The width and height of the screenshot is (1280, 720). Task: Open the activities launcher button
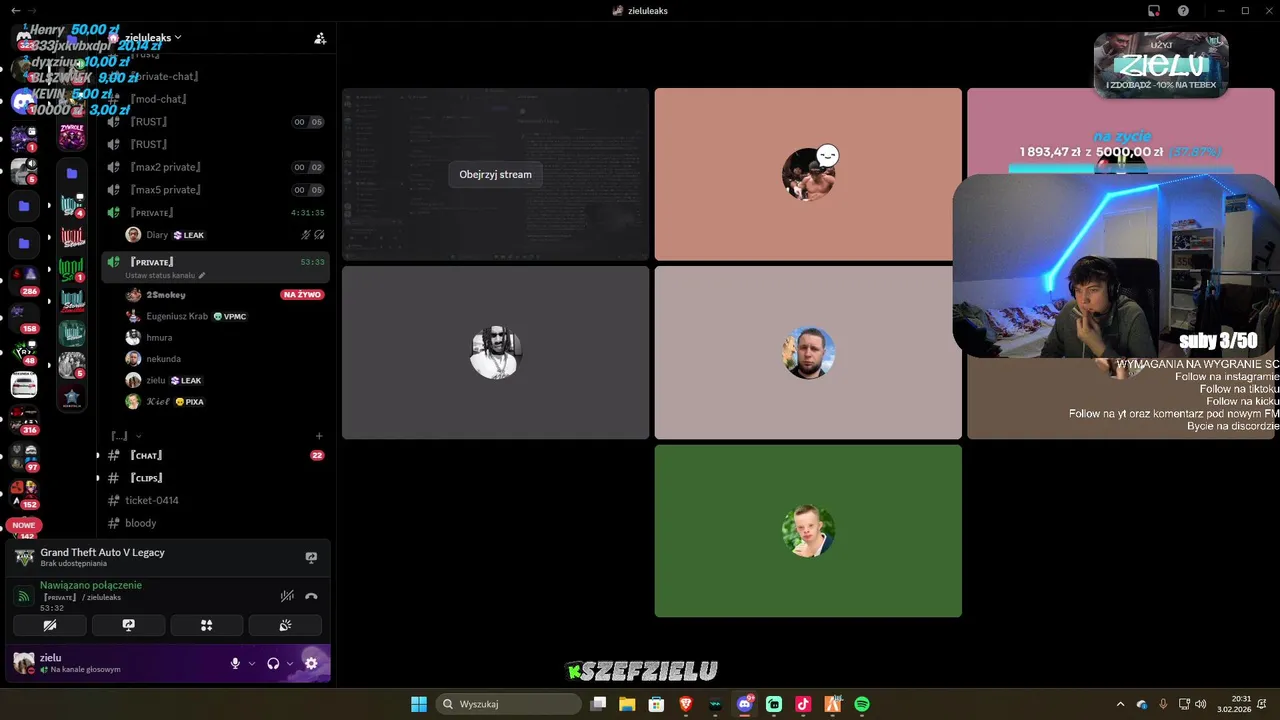coord(207,626)
